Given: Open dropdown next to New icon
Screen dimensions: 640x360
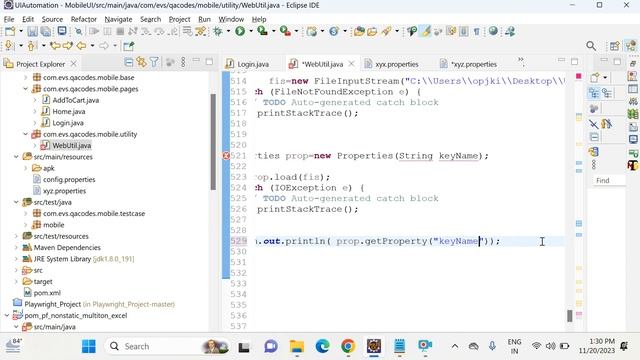Looking at the screenshot, I should point(21,31).
